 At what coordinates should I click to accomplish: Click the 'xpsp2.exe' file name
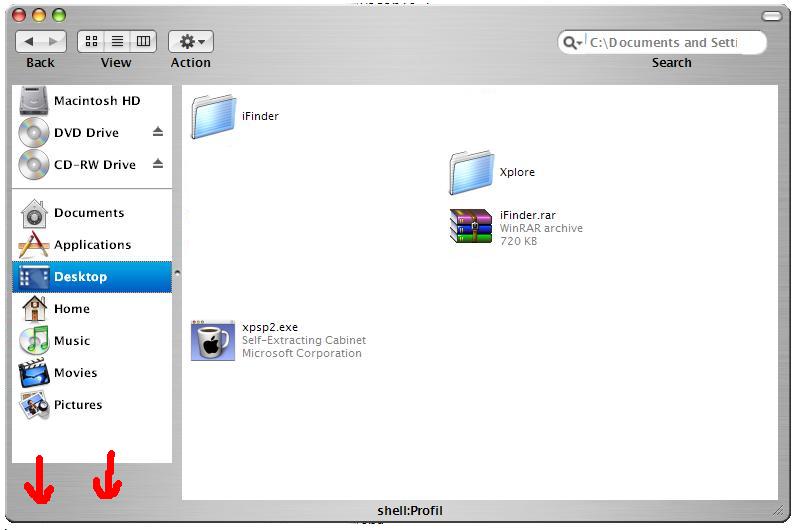tap(270, 327)
